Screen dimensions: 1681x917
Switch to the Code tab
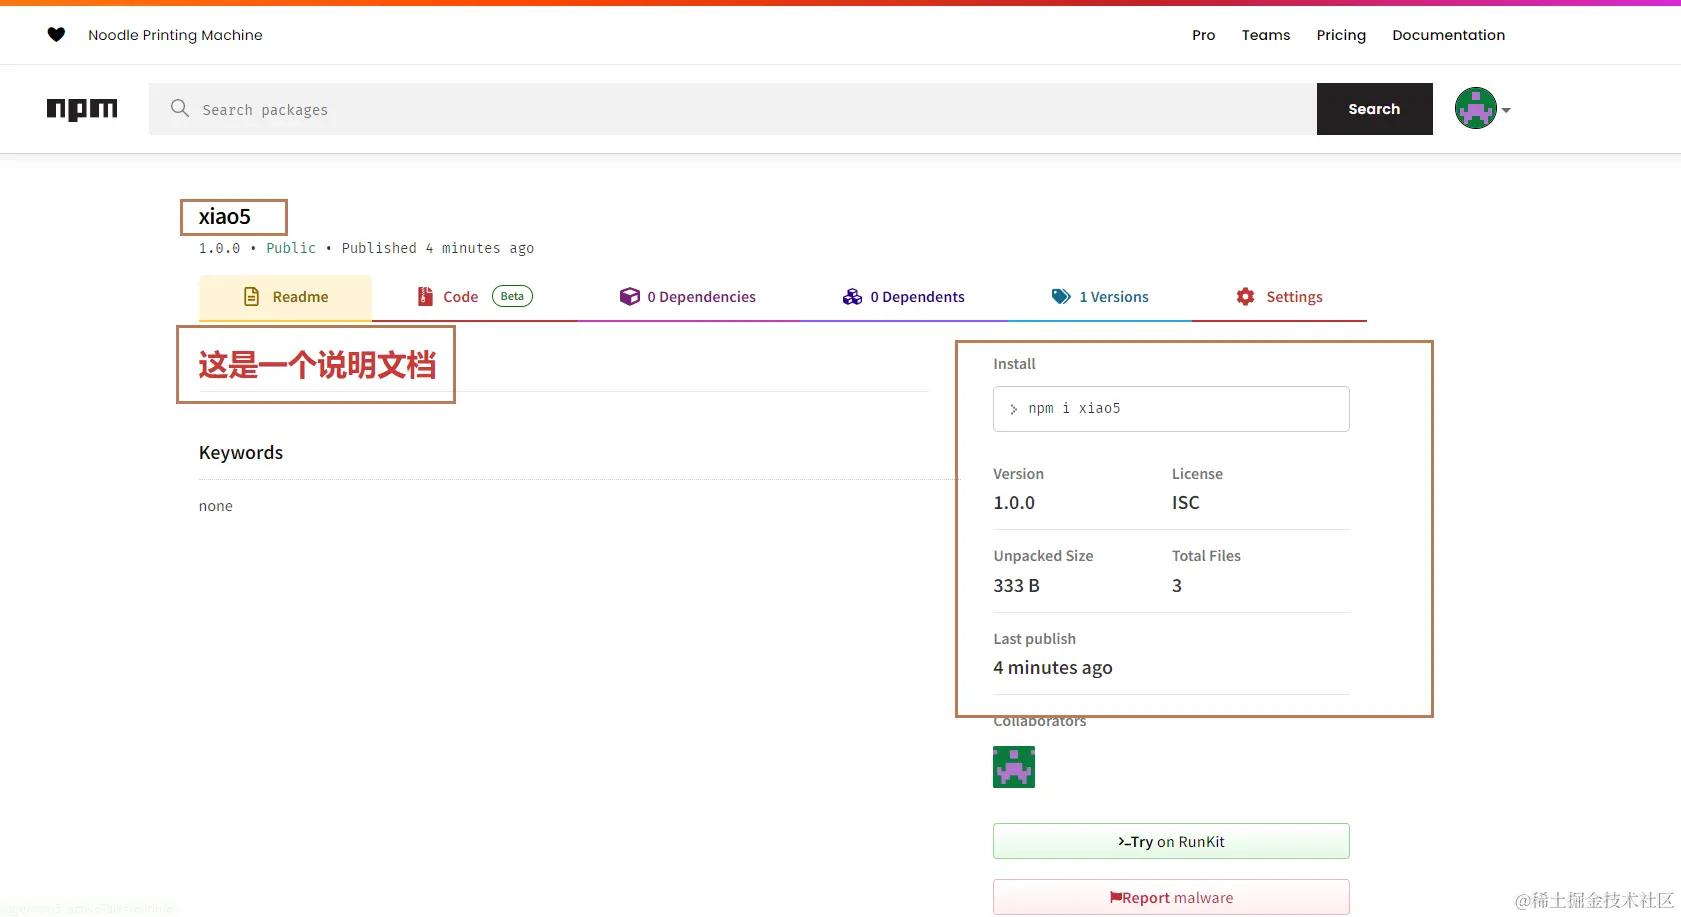[x=474, y=297]
